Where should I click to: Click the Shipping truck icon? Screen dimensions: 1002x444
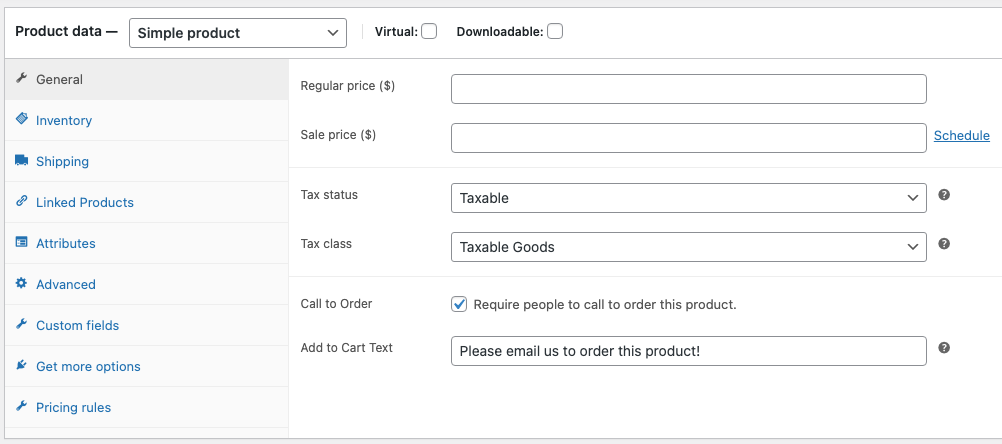tap(22, 160)
